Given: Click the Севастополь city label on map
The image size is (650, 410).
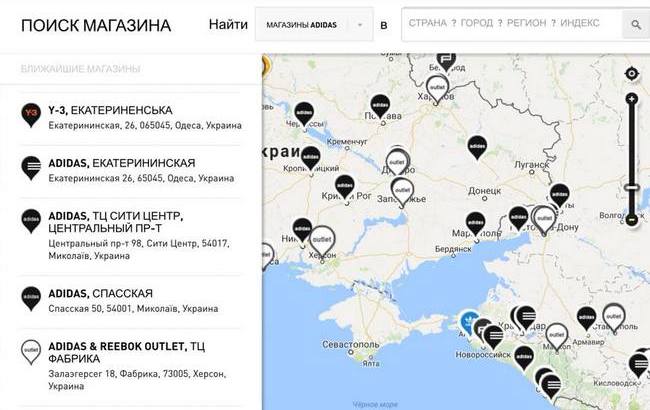Looking at the screenshot, I should tap(351, 344).
